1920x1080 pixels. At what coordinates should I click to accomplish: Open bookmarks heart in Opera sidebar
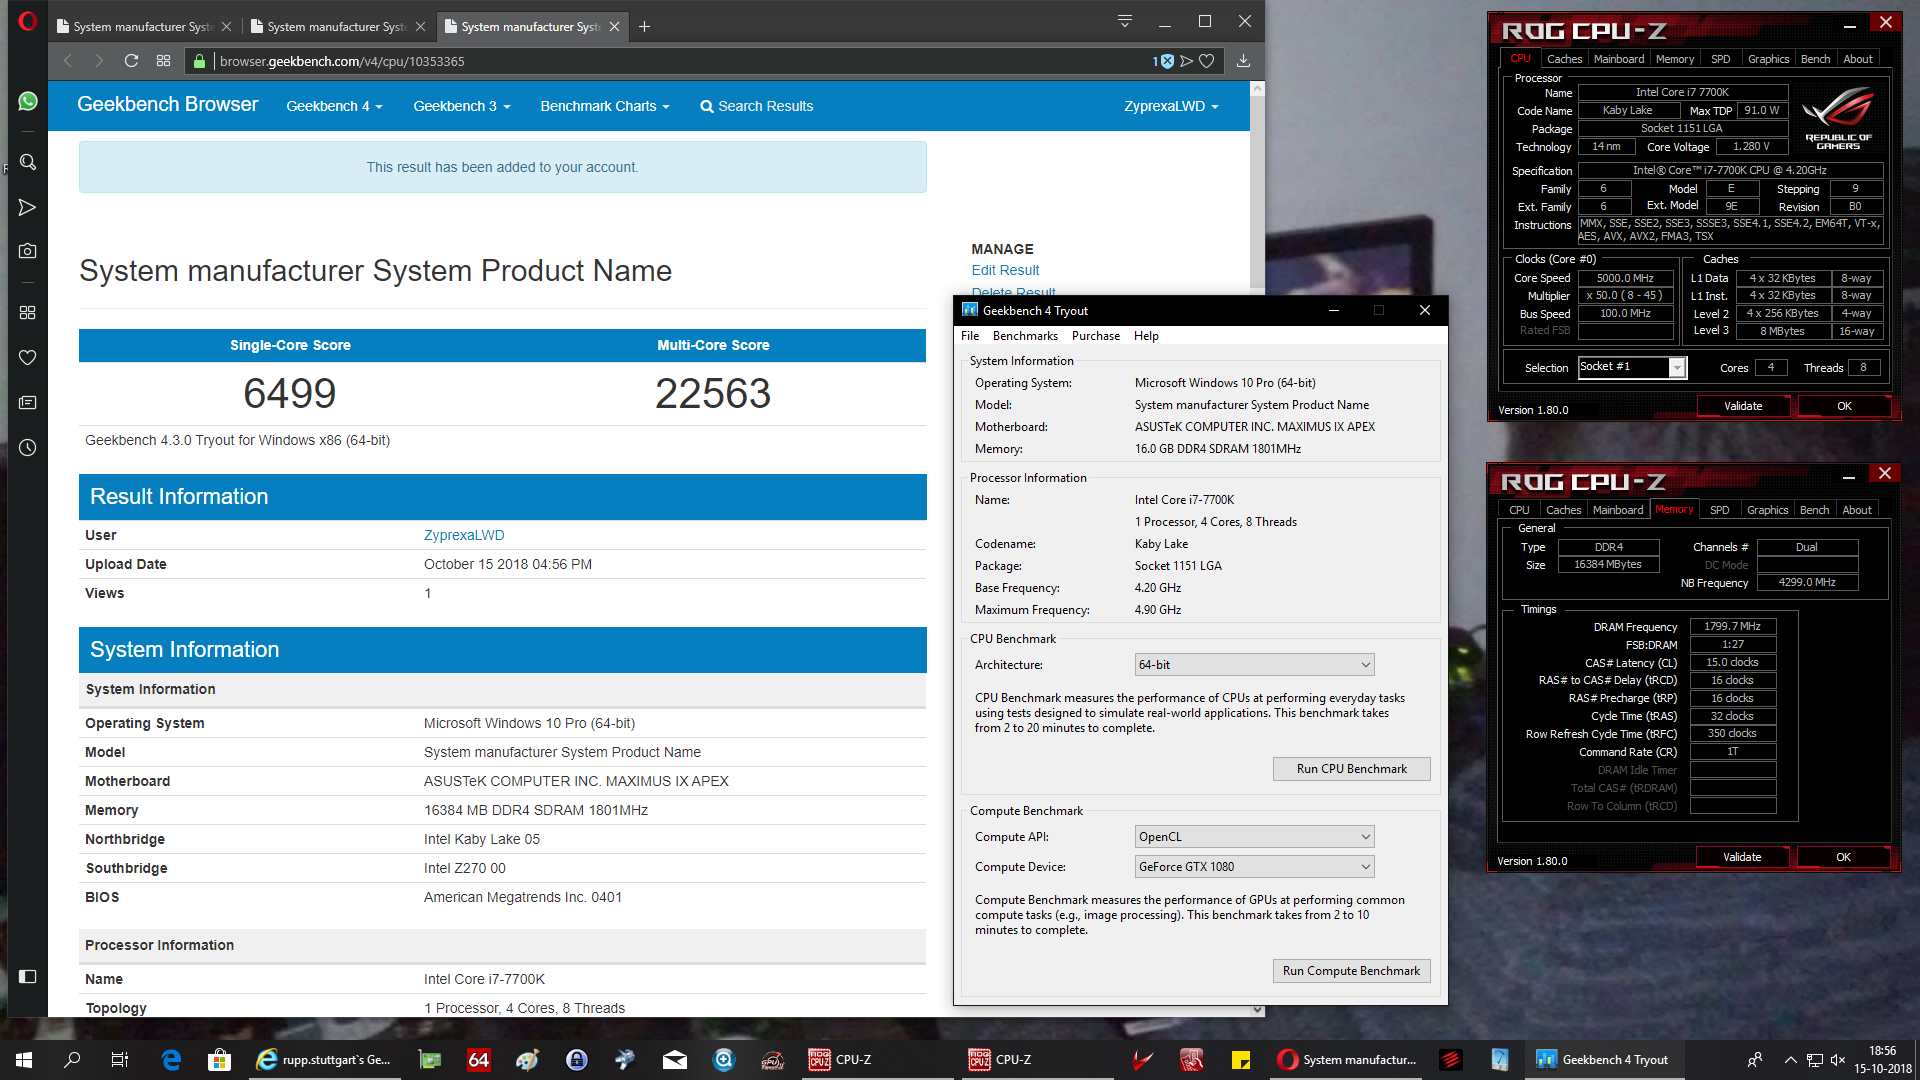click(x=28, y=358)
